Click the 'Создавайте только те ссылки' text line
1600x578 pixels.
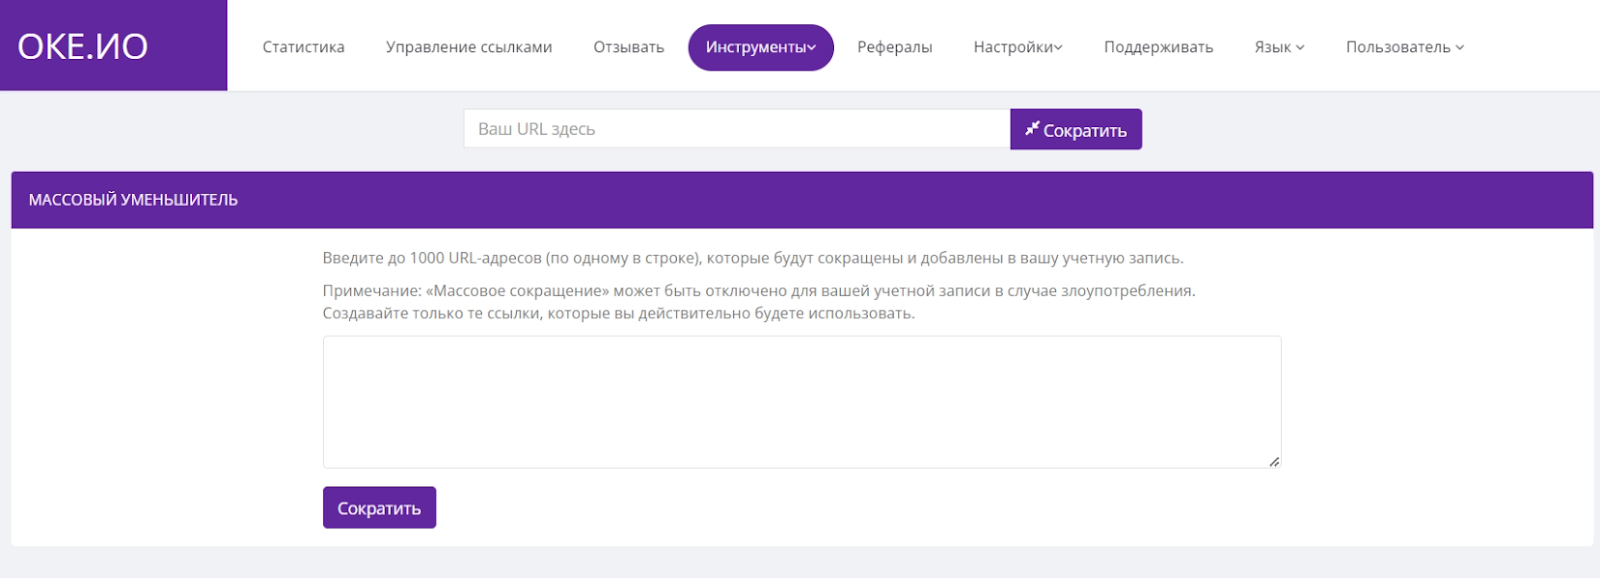(618, 313)
